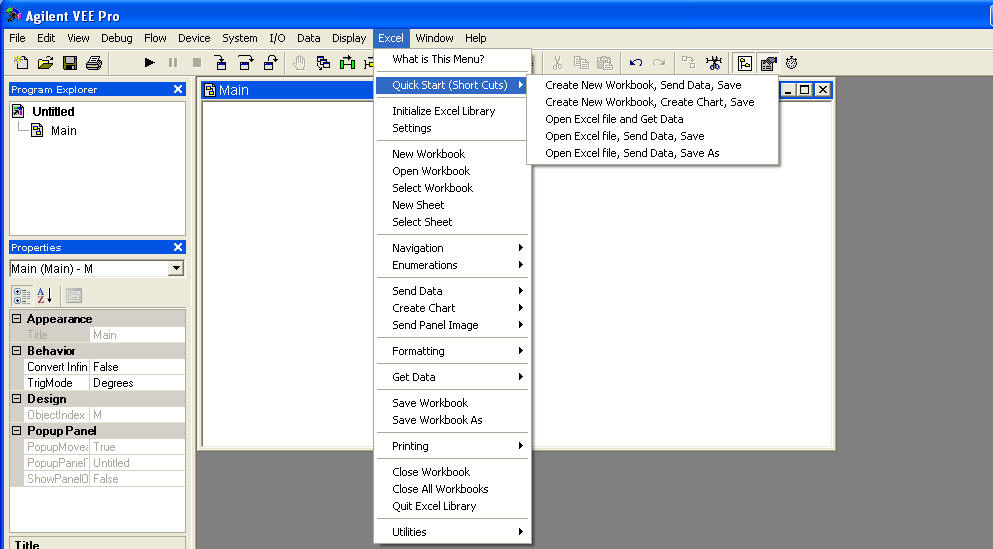Image resolution: width=993 pixels, height=549 pixels.
Task: Collapse the Appearance property category
Action: (17, 319)
